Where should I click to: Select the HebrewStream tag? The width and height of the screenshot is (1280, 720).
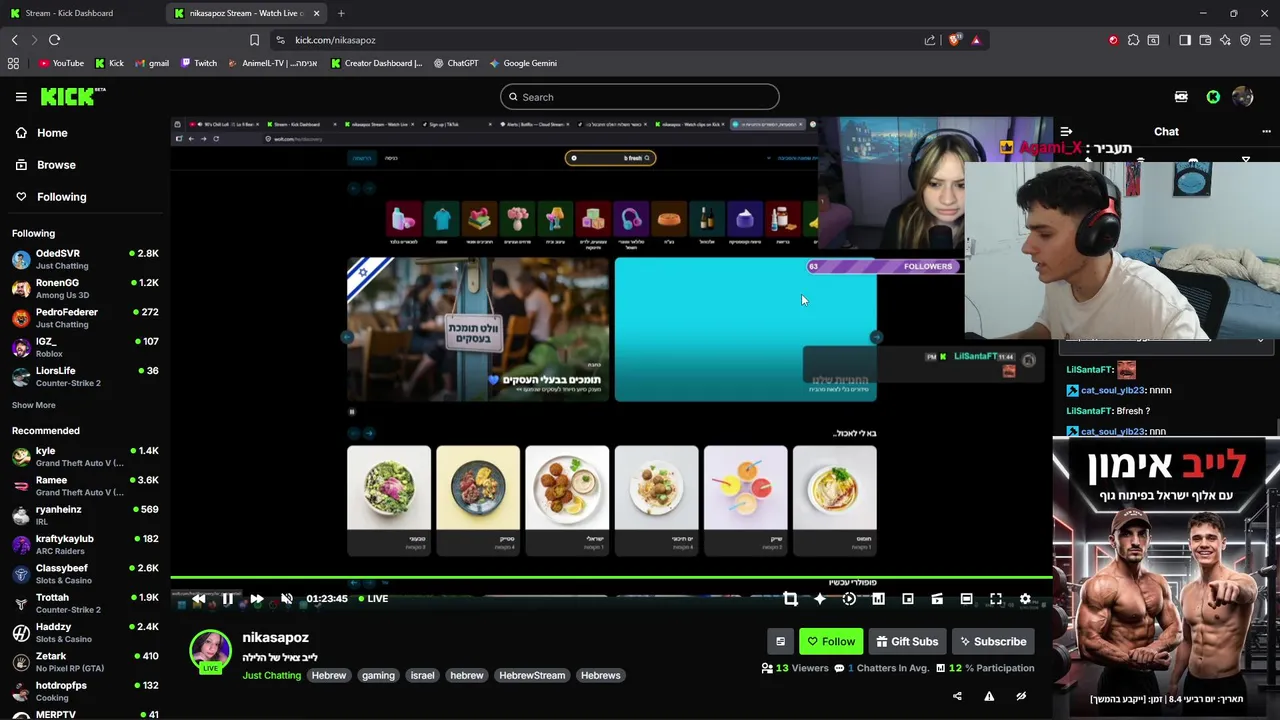pos(532,675)
